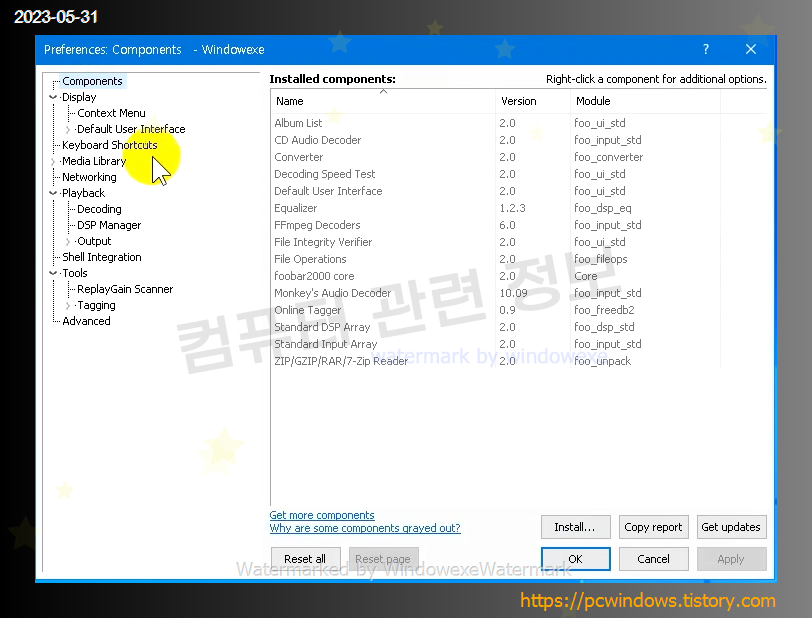This screenshot has width=812, height=618.
Task: Open the Context Menu page
Action: [111, 113]
